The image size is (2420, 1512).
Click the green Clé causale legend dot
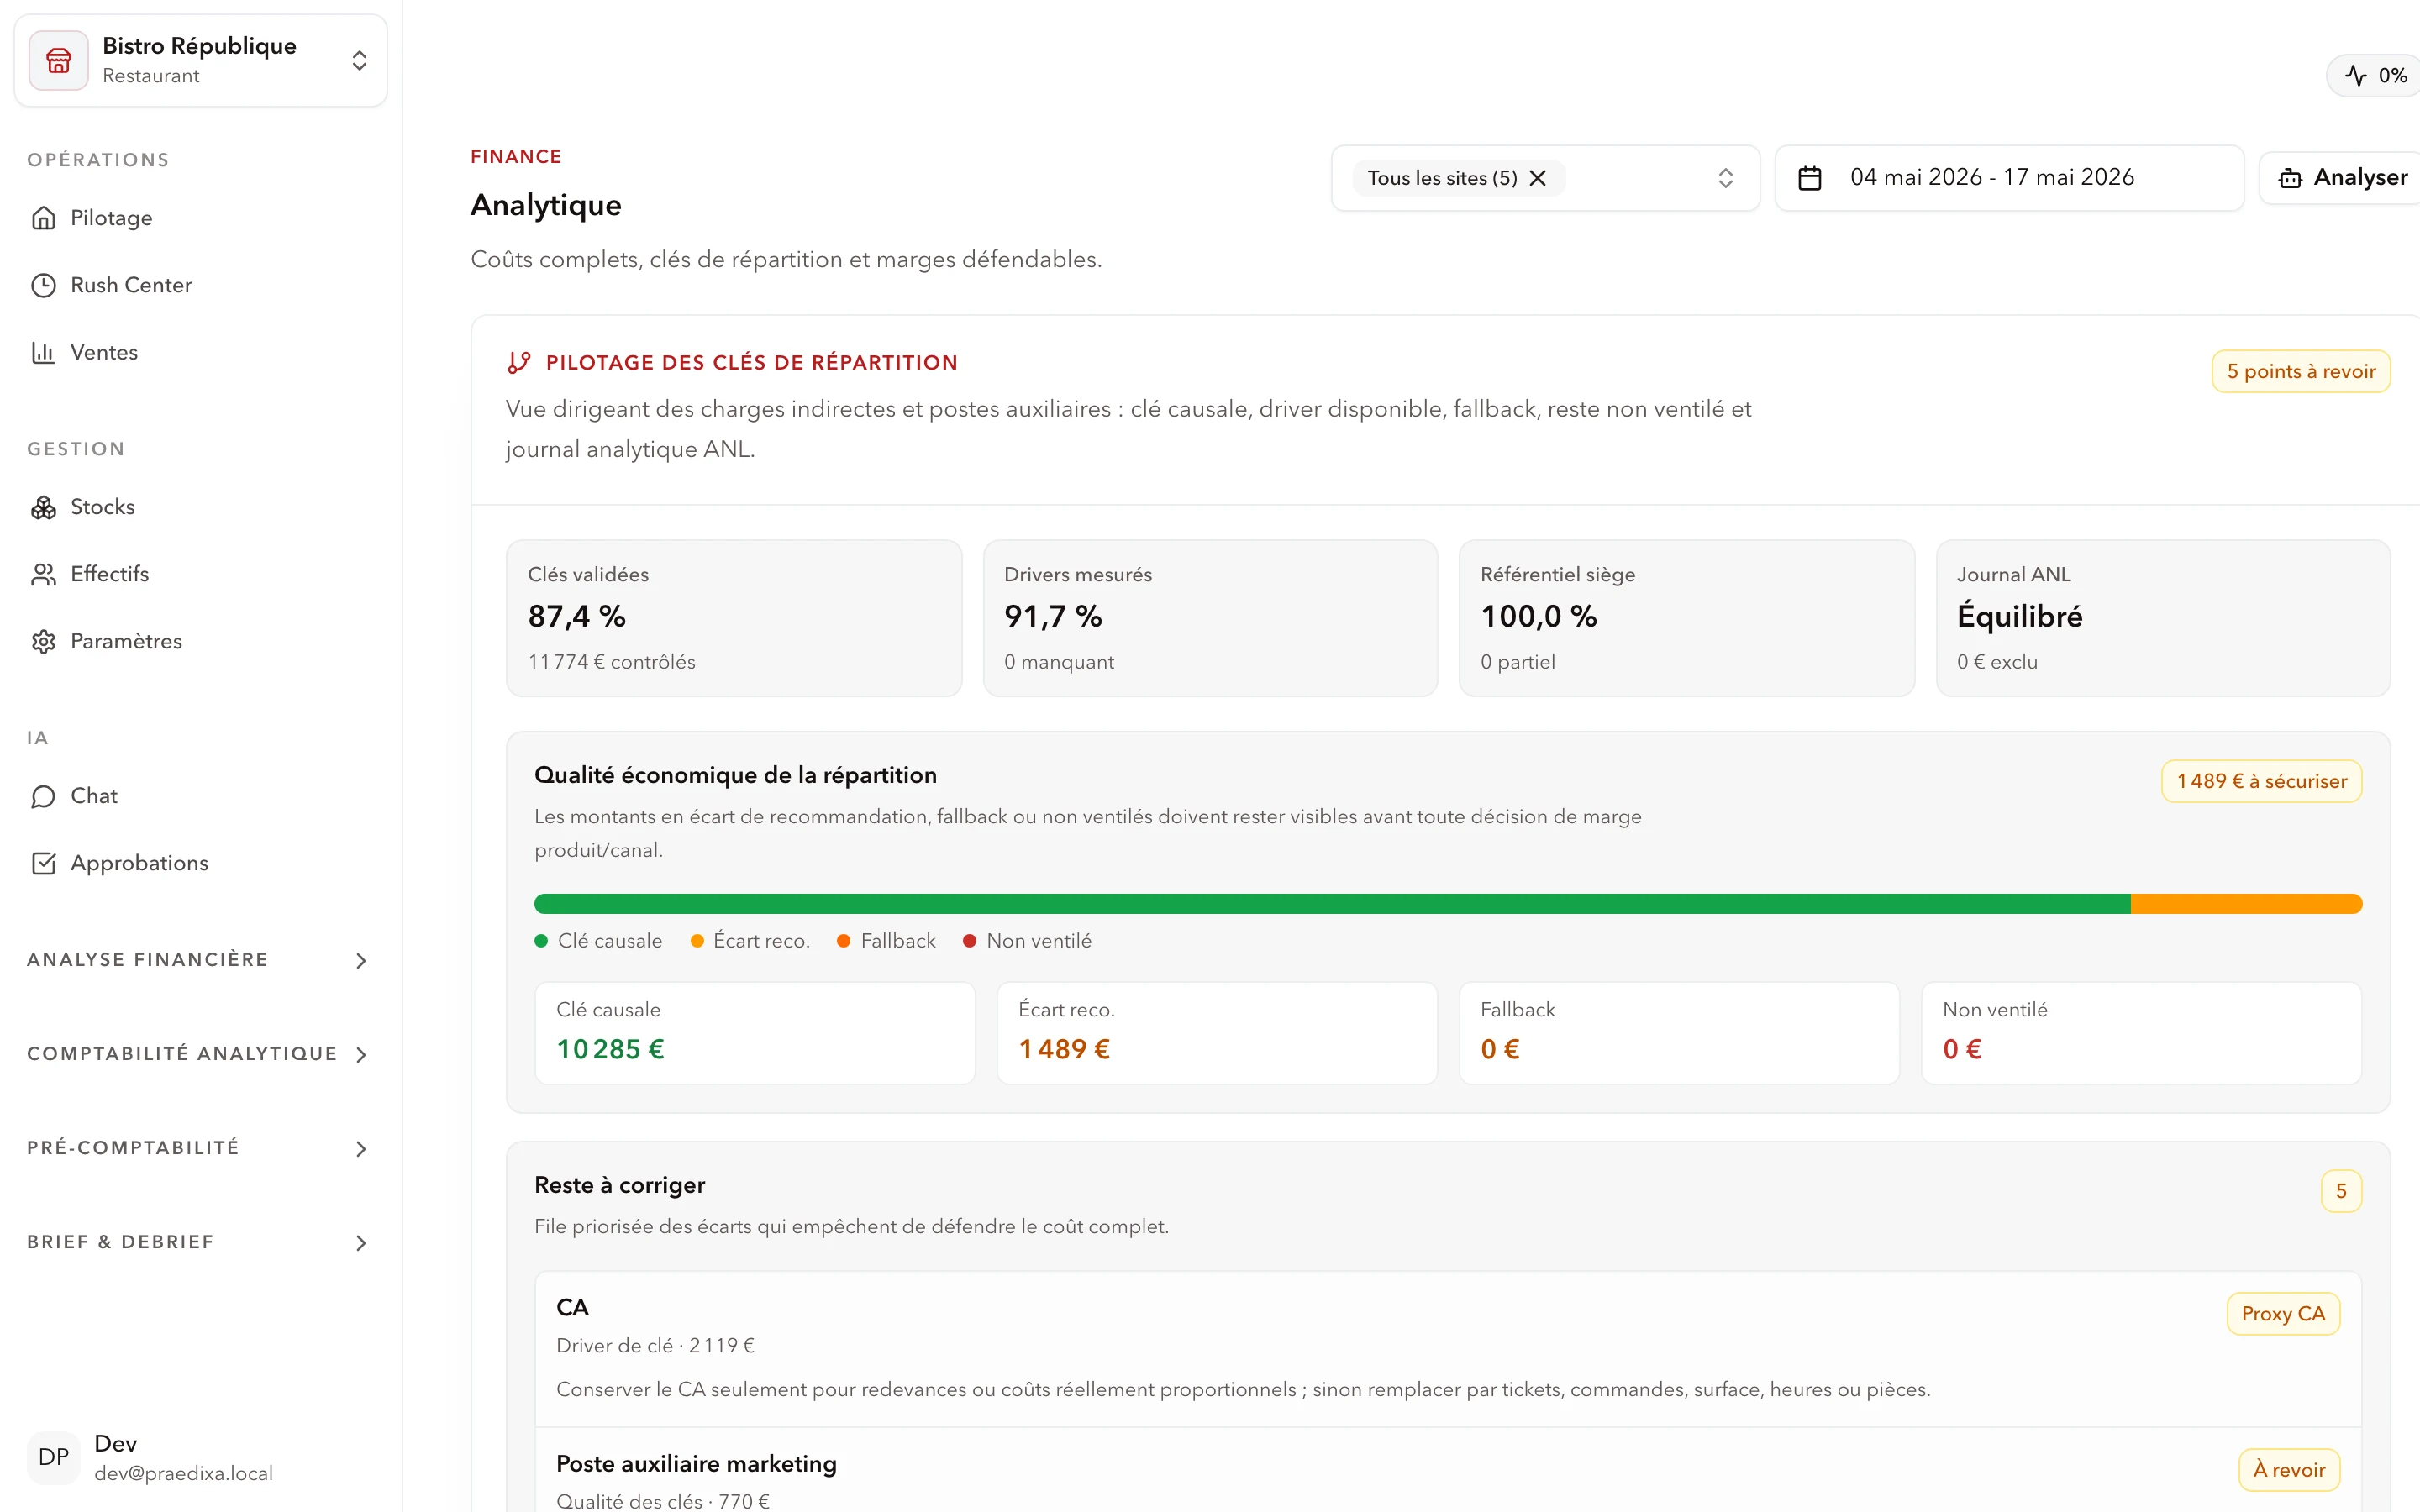541,941
